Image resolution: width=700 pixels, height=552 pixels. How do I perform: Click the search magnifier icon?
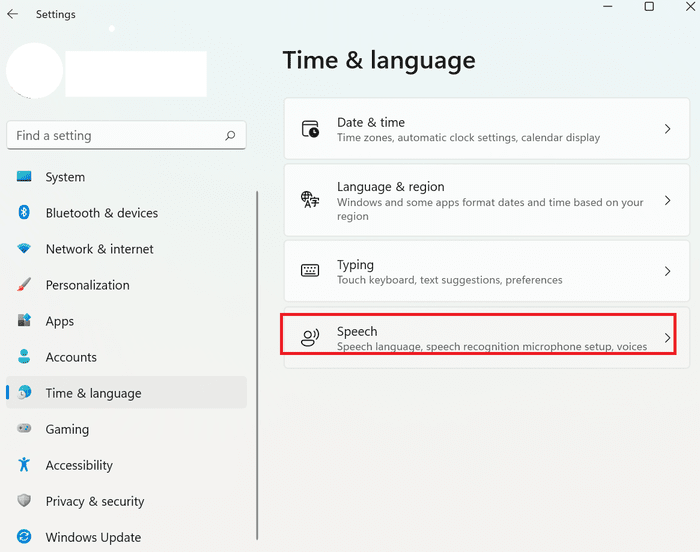click(x=230, y=135)
